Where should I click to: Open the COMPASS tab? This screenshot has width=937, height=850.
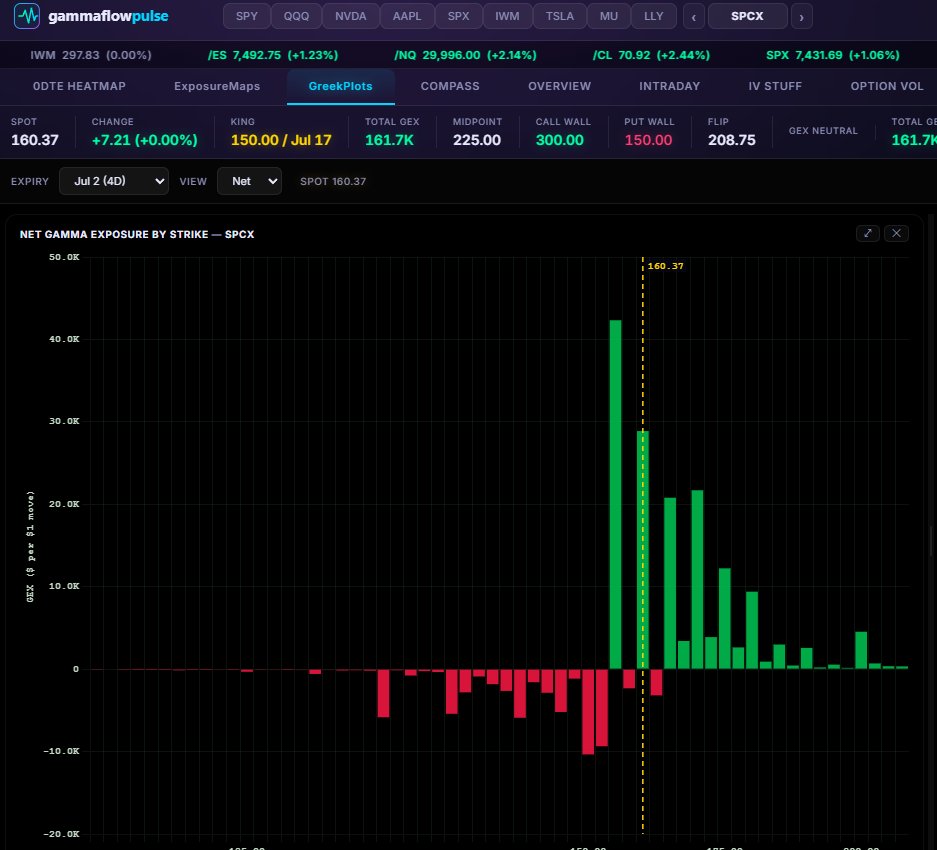click(x=450, y=86)
